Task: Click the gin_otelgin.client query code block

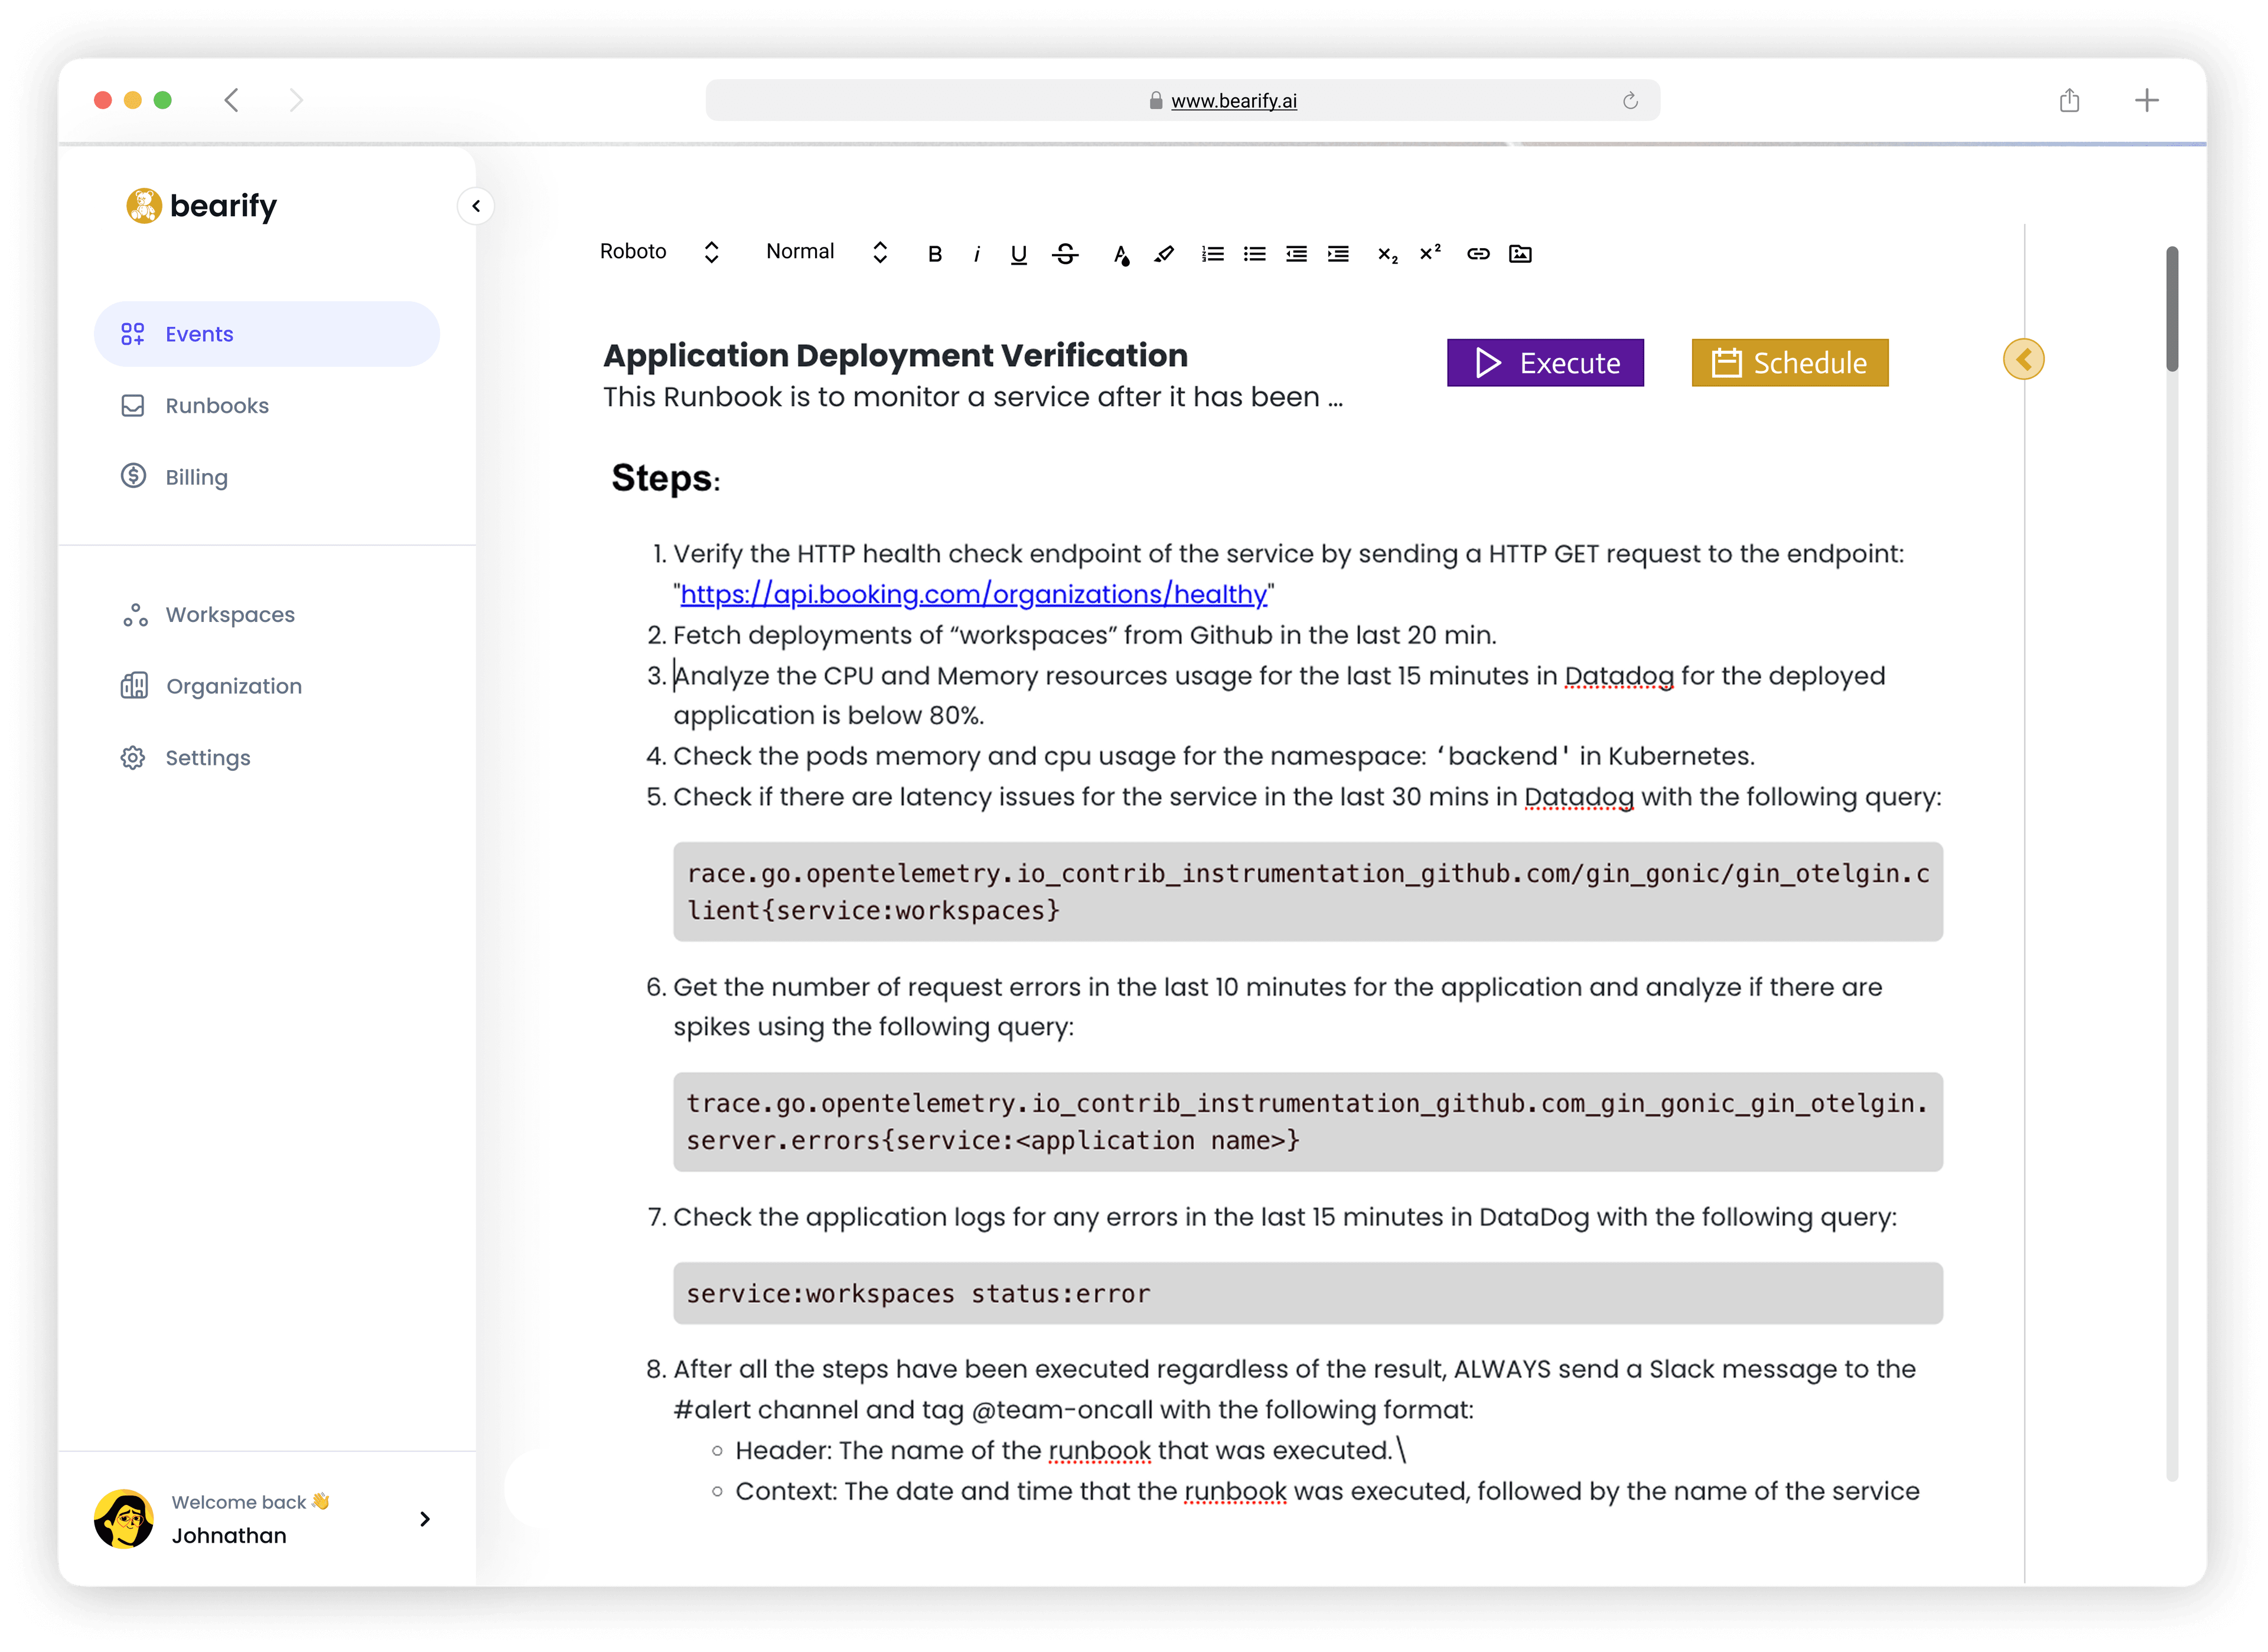Action: point(1307,892)
